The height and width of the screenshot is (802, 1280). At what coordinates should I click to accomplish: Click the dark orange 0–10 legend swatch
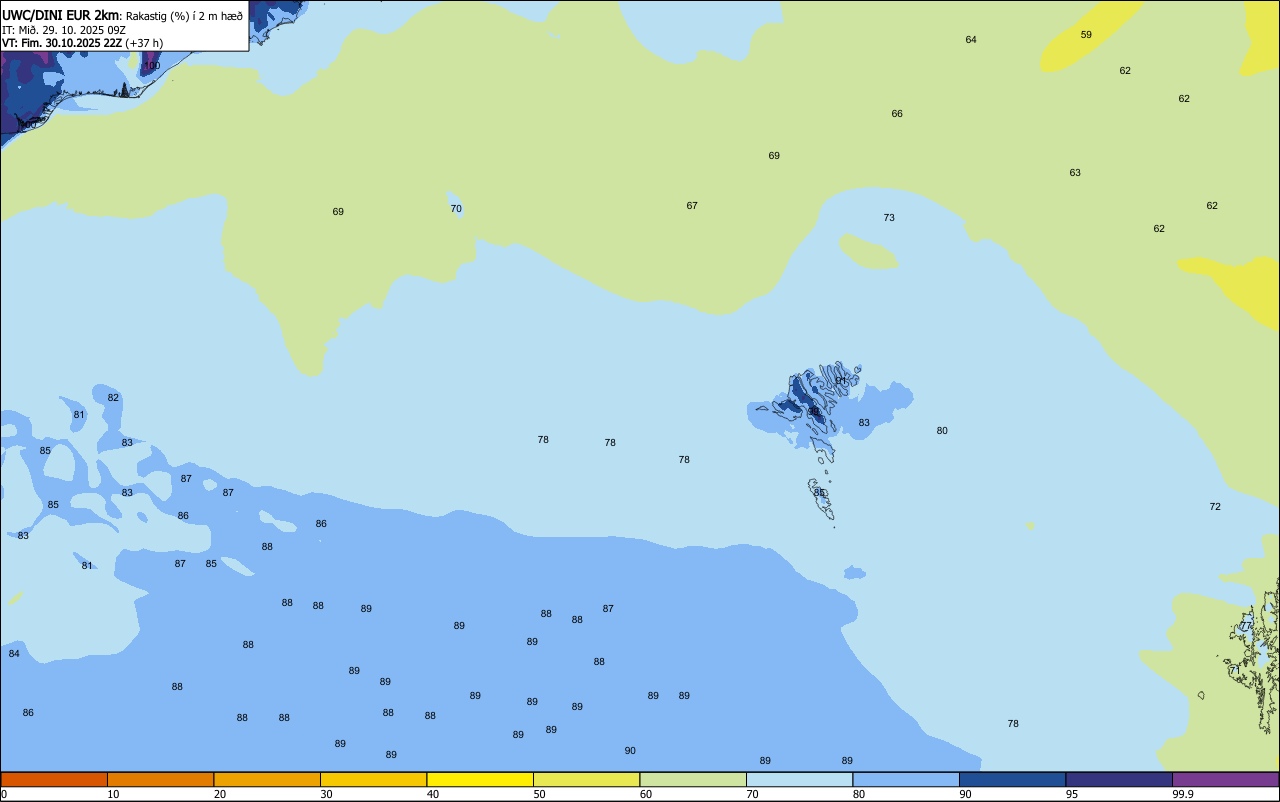coord(54,779)
